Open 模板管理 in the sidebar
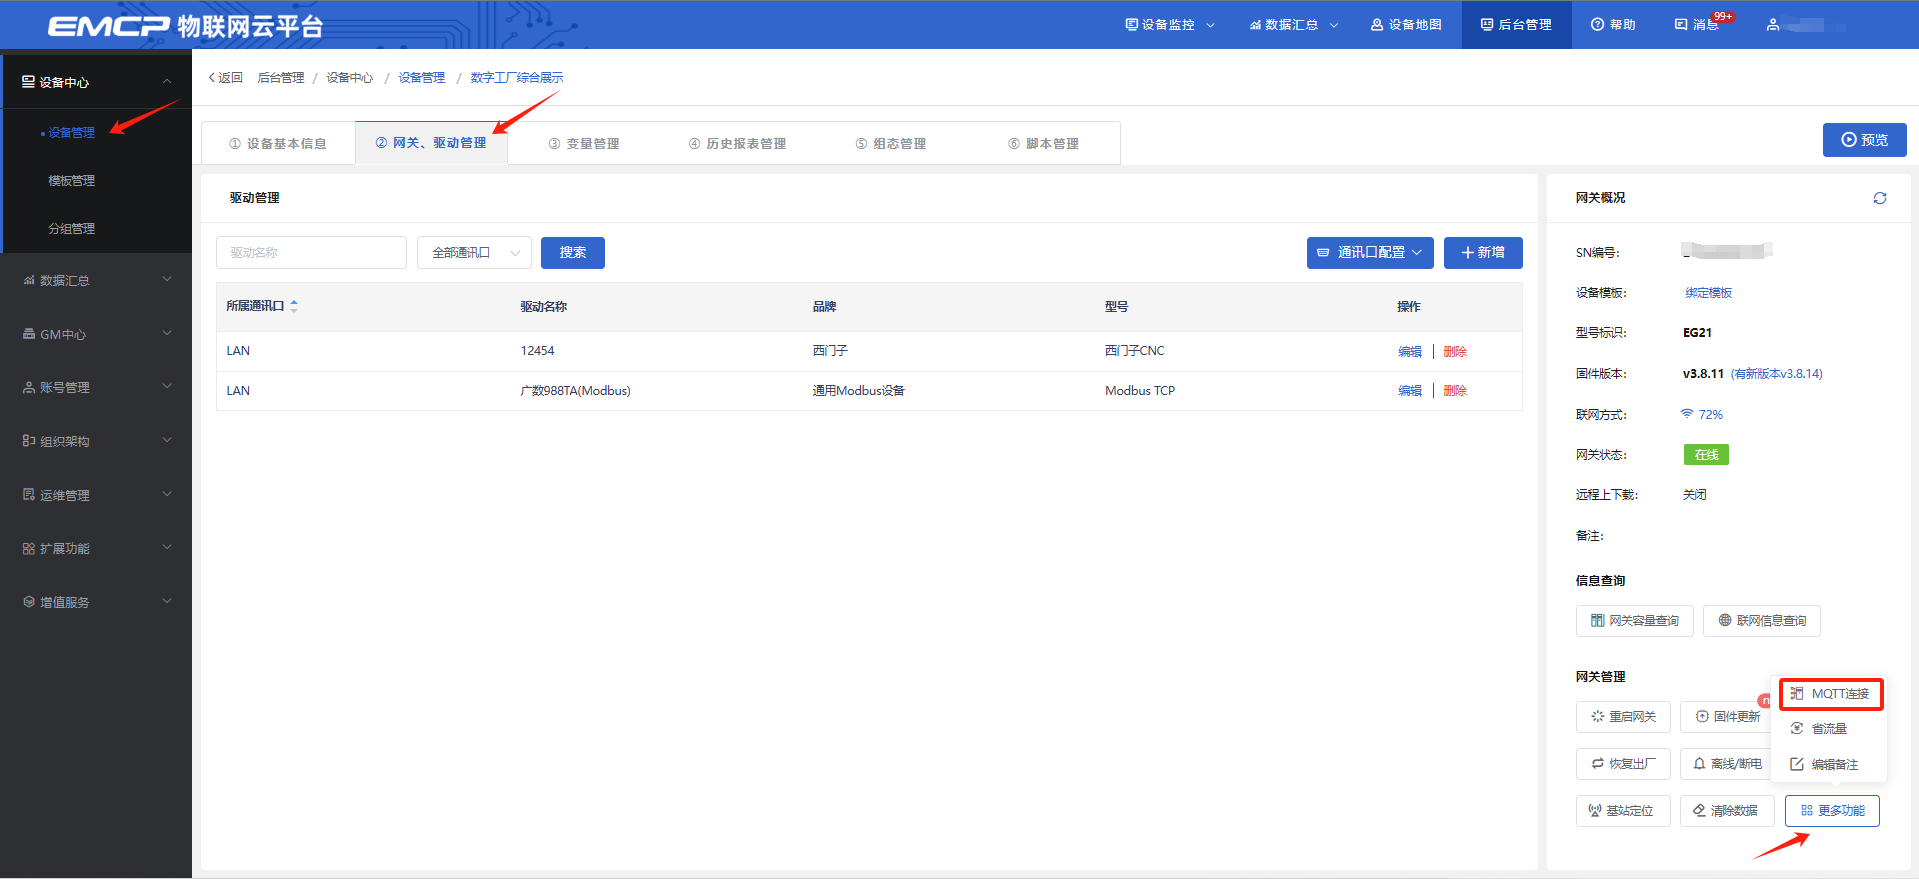Image resolution: width=1919 pixels, height=879 pixels. (x=72, y=180)
